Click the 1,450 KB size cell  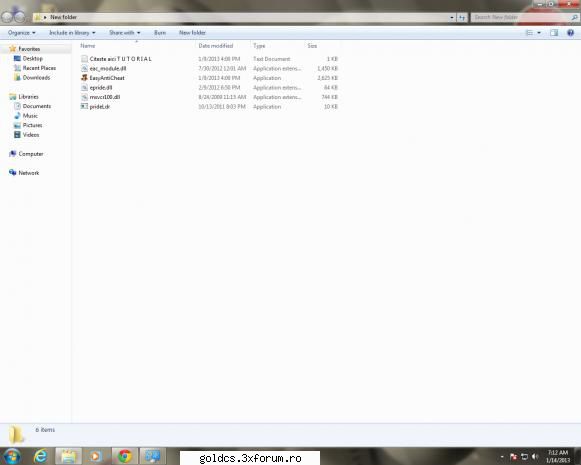coord(327,69)
